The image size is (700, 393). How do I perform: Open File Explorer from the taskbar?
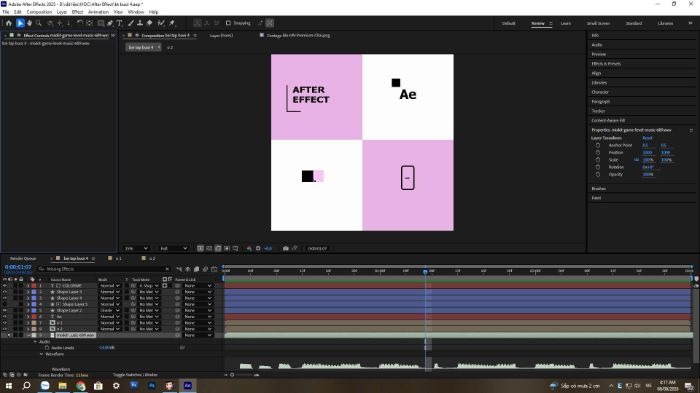[62, 385]
